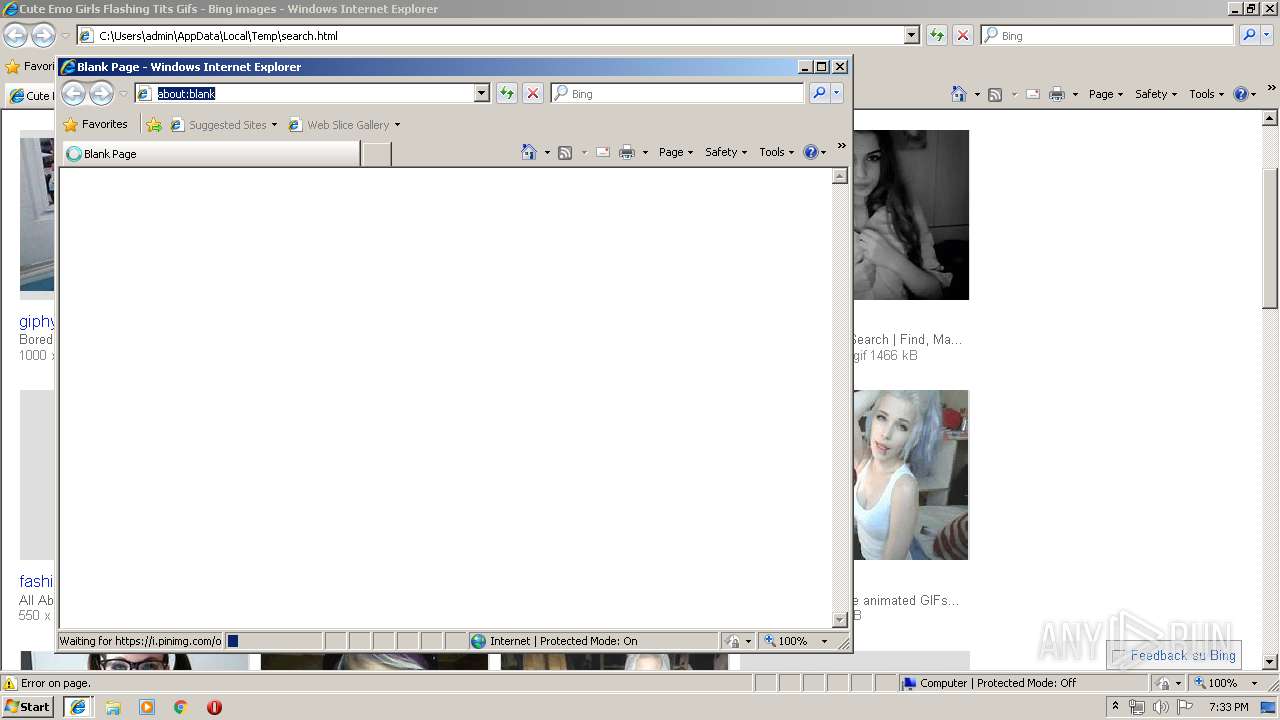Stop loading in the Blank Page window
The height and width of the screenshot is (720, 1280).
533,93
